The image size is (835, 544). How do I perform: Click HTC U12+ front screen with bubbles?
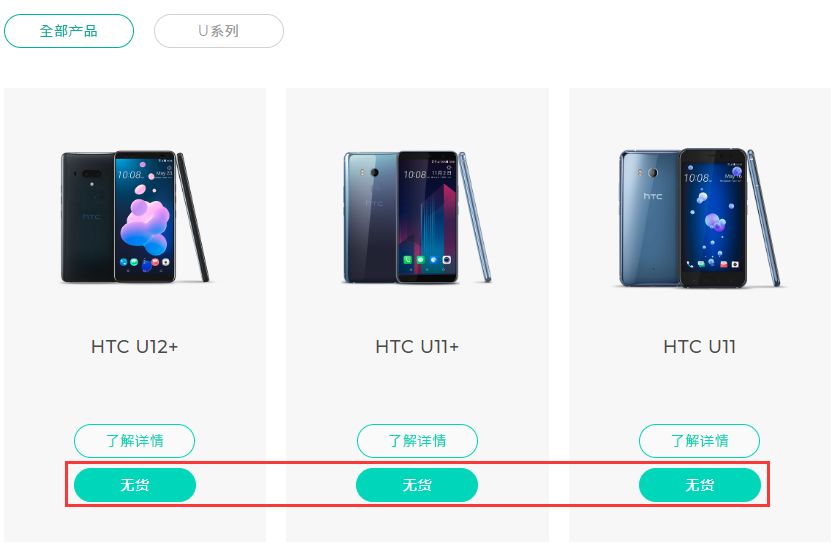145,216
